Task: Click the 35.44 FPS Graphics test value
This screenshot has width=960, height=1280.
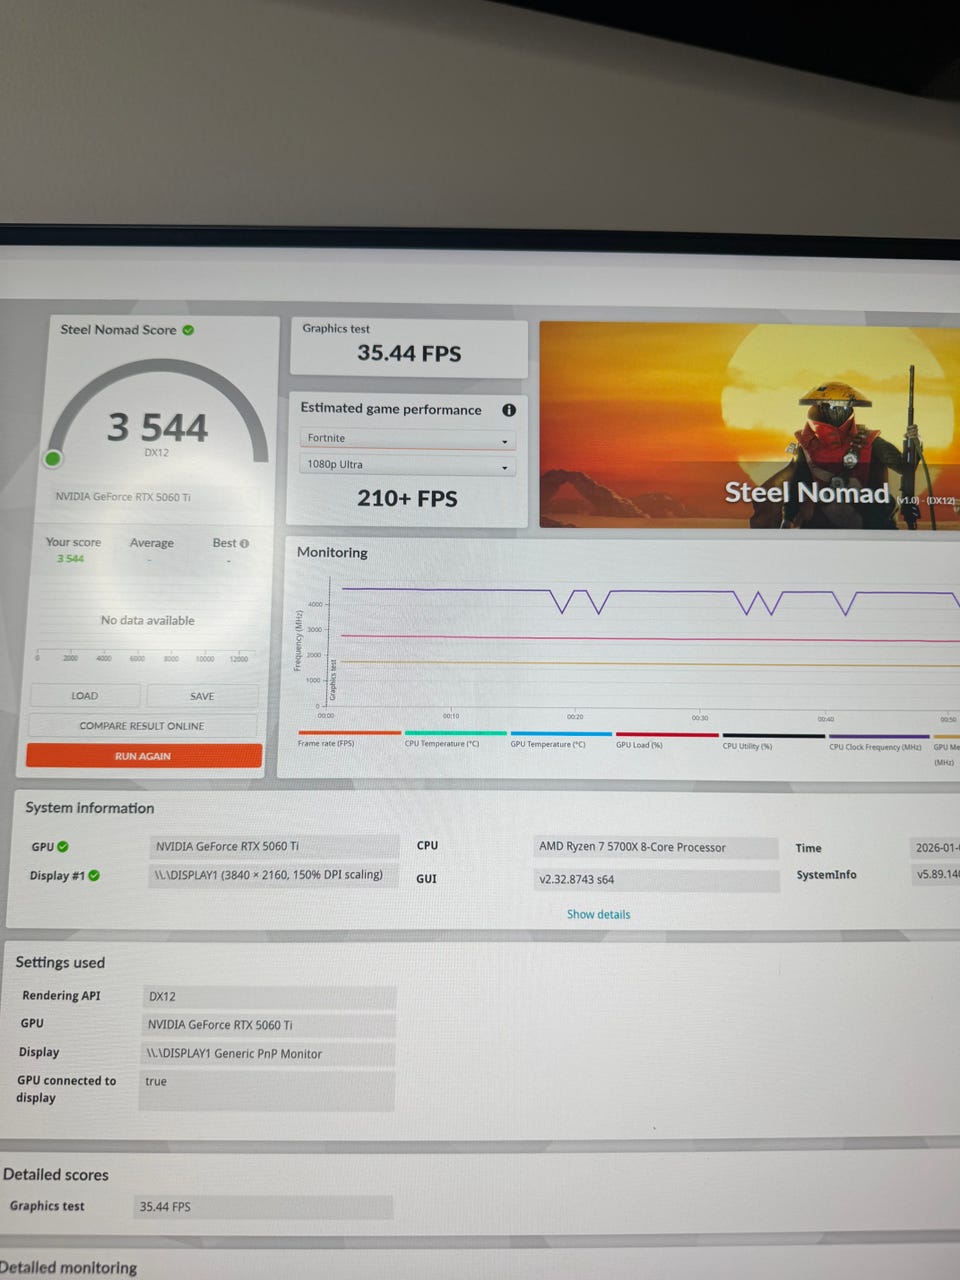Action: pyautogui.click(x=409, y=353)
